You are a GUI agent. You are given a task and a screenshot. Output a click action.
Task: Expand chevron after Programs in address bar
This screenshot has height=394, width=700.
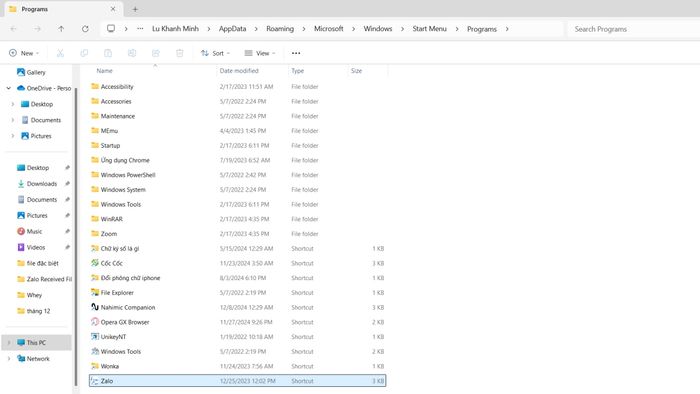click(507, 29)
